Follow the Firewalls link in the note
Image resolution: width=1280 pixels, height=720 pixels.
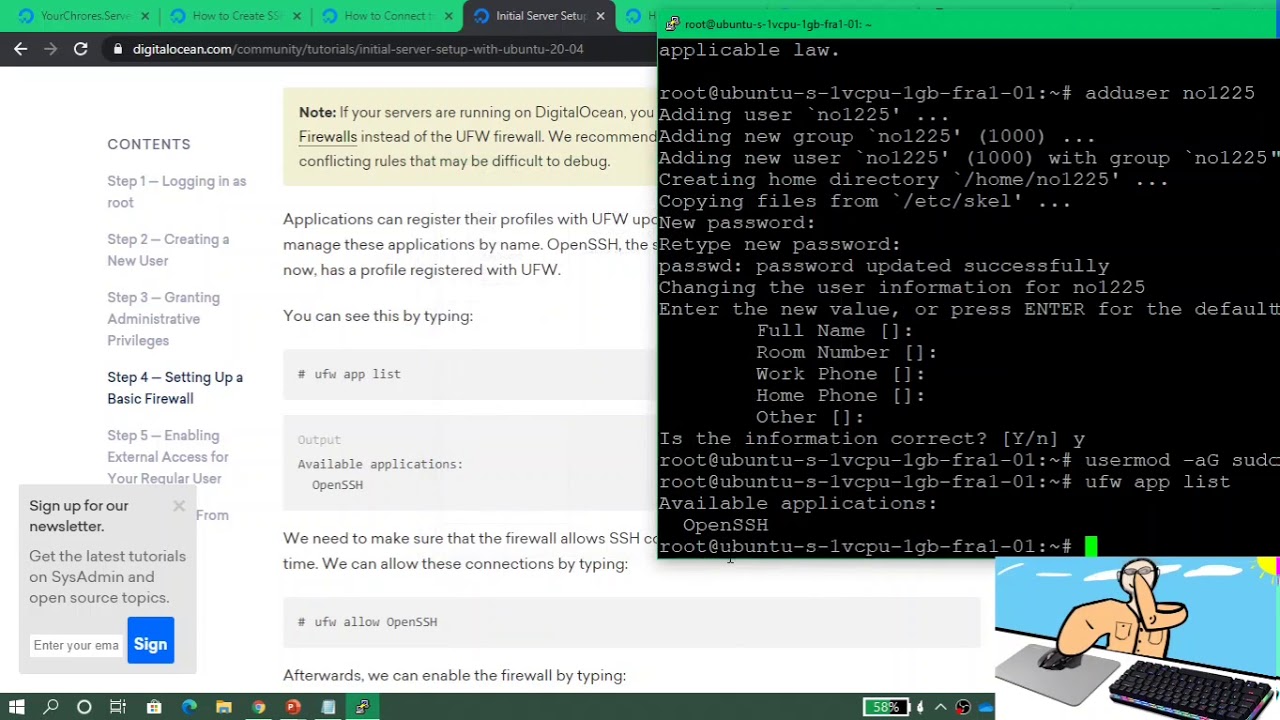pyautogui.click(x=327, y=137)
